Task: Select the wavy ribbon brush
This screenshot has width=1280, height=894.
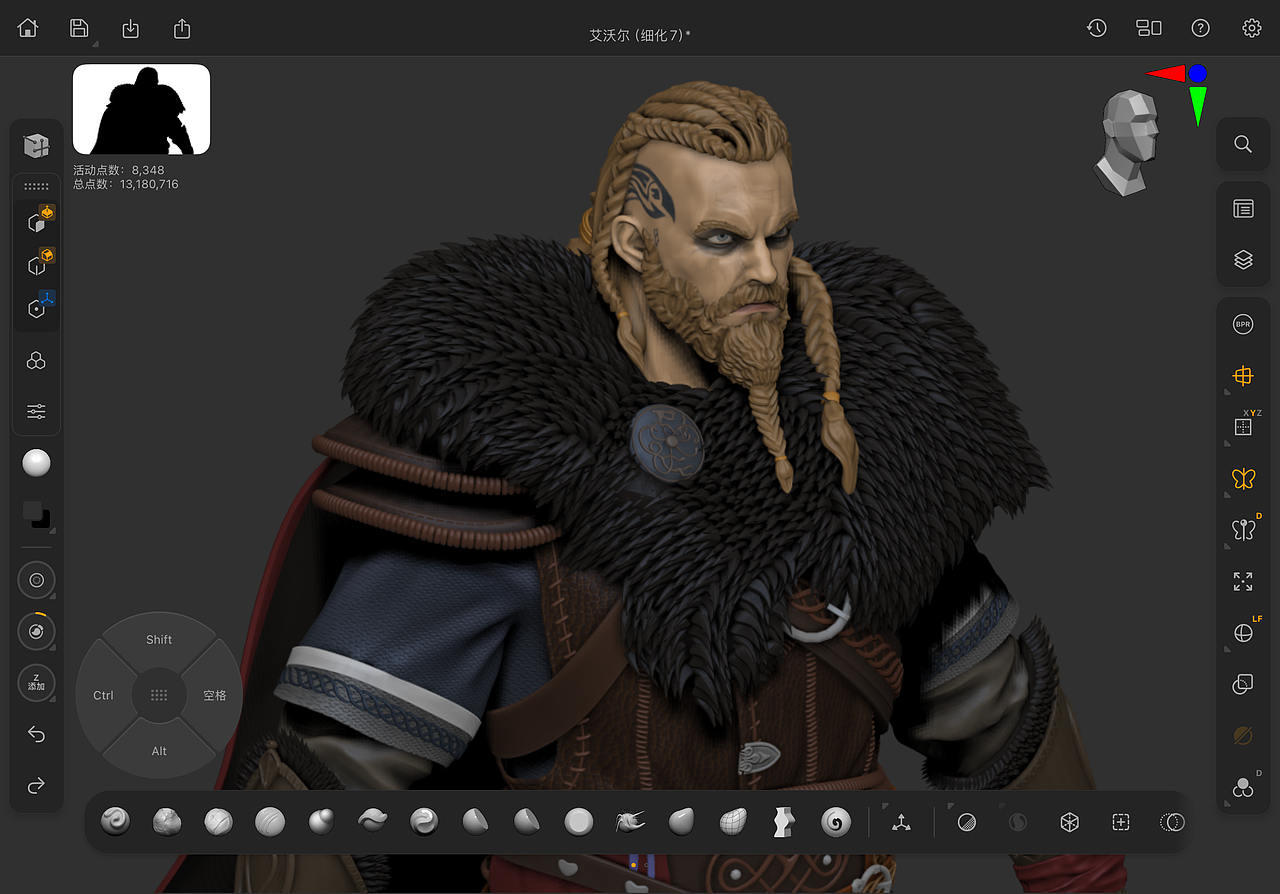Action: pos(373,822)
